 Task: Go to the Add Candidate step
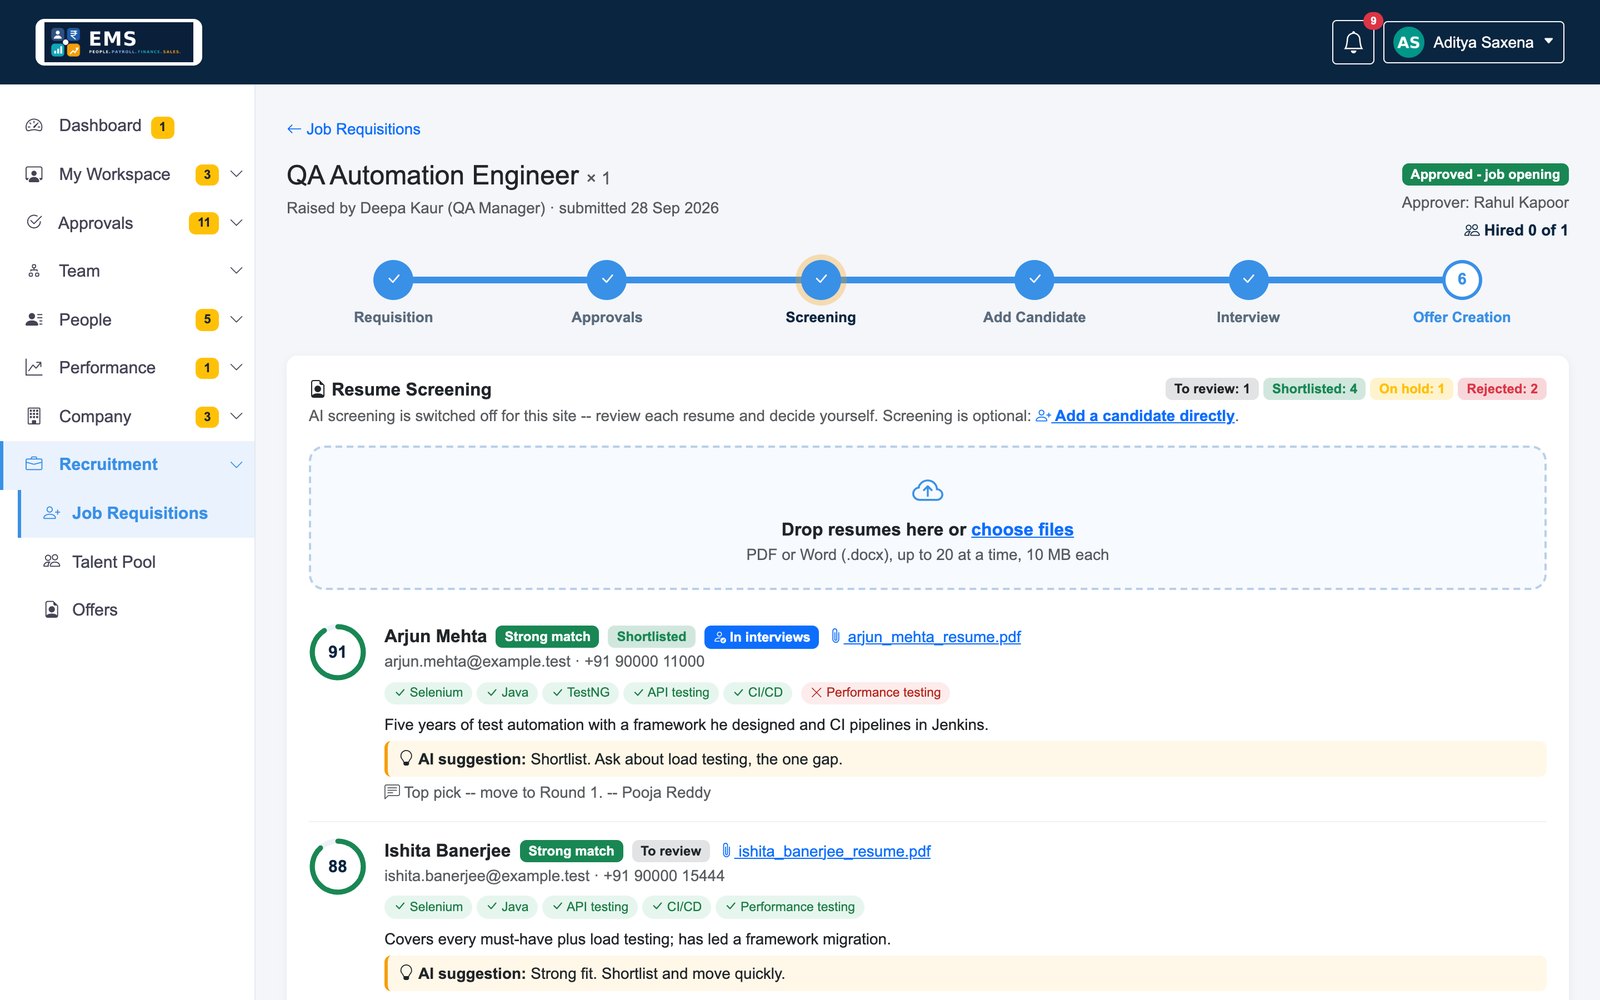click(x=1034, y=280)
